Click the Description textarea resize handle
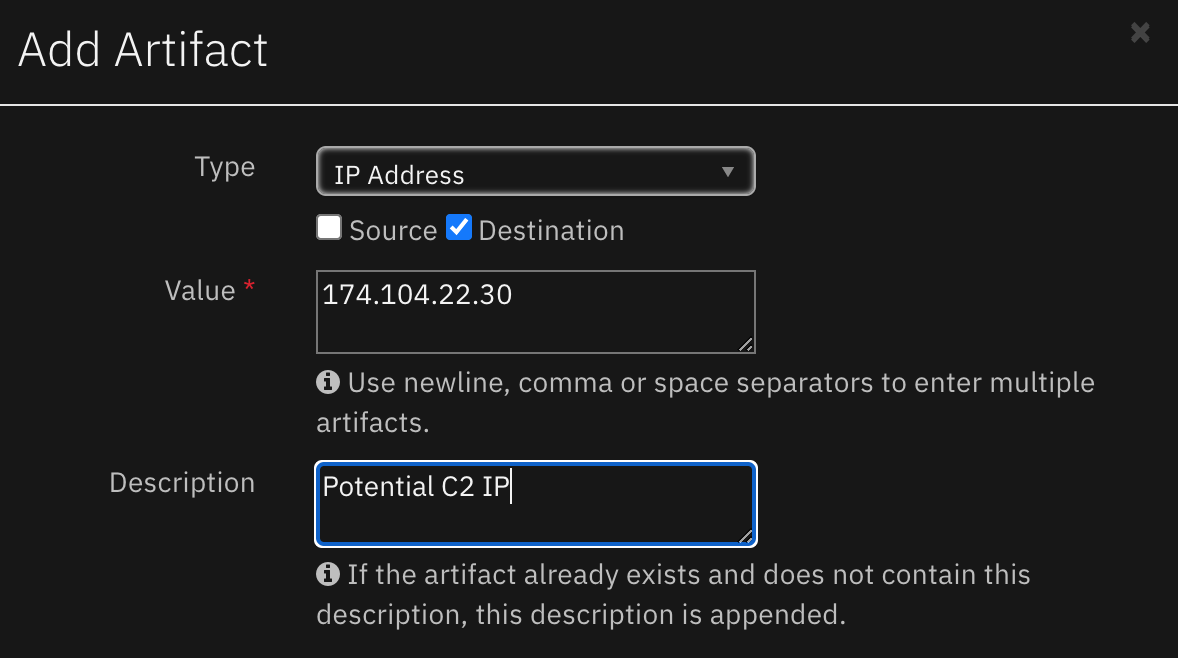This screenshot has width=1178, height=658. click(x=747, y=537)
